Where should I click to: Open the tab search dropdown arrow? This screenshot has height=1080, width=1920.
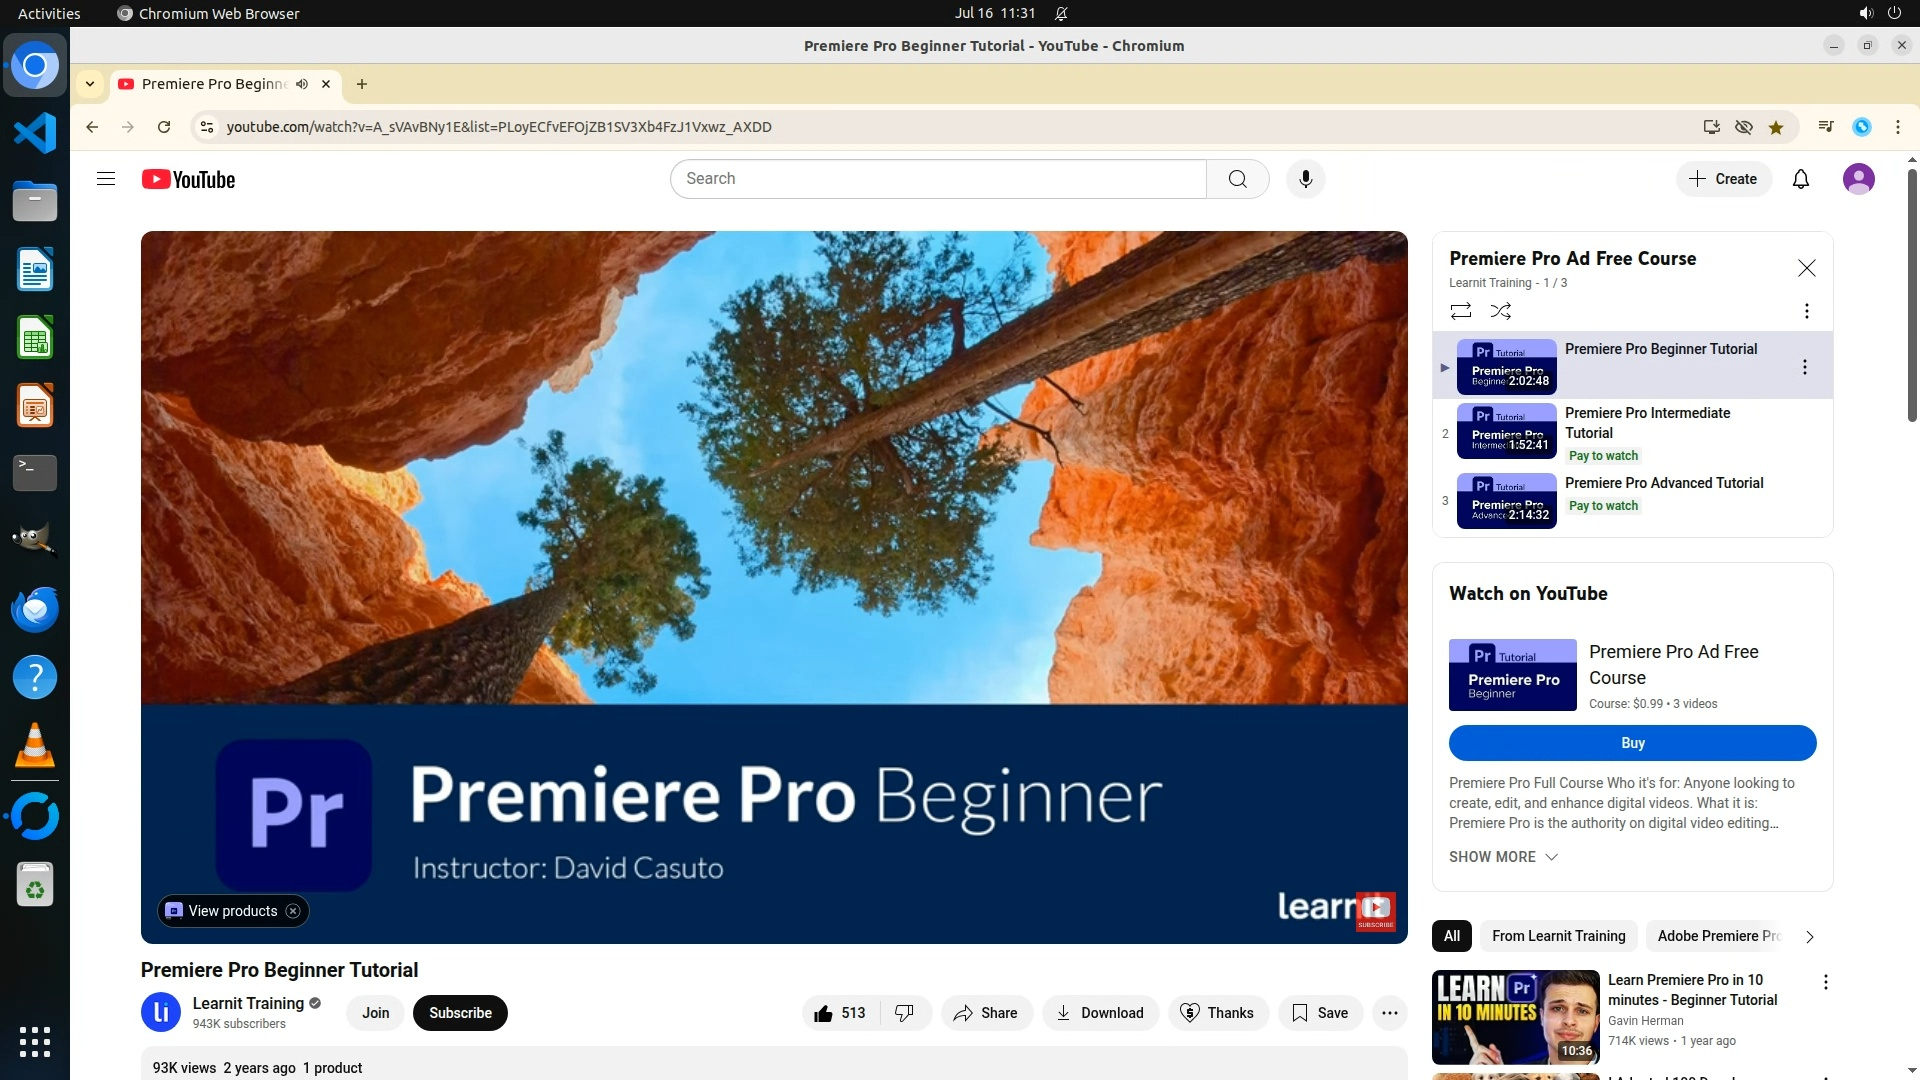(90, 84)
